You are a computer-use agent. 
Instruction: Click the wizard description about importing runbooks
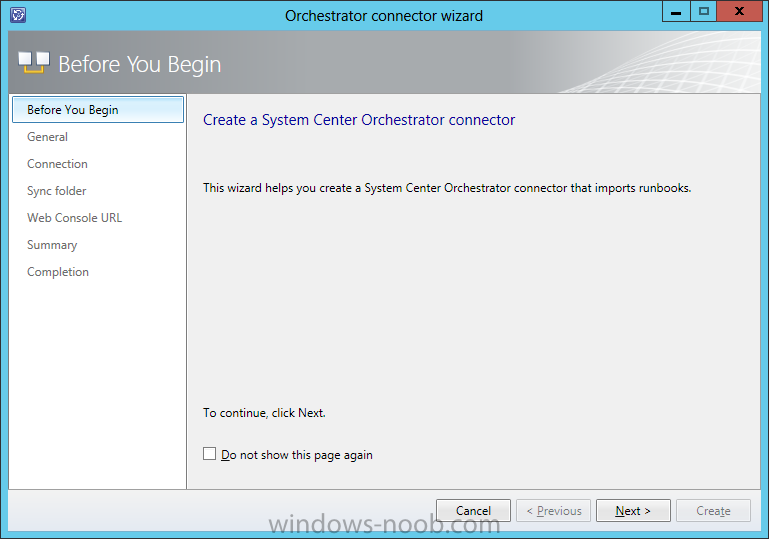447,188
